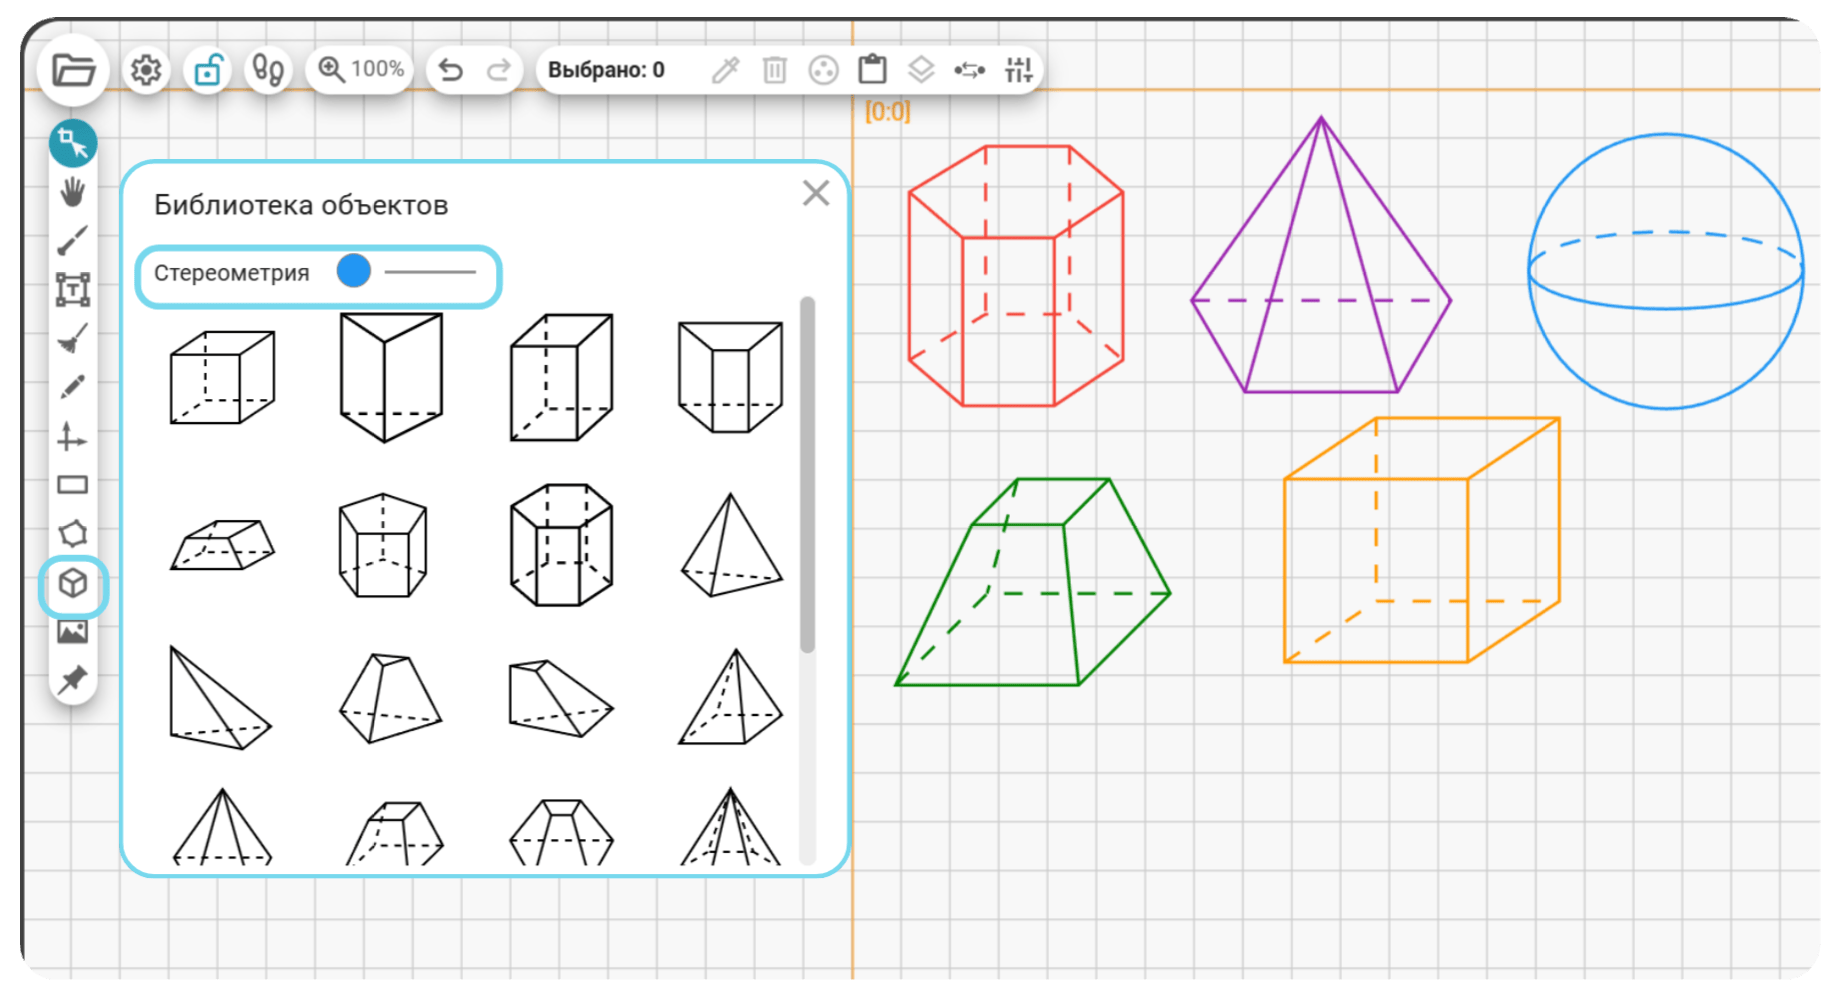Select the orange cube on canvas

coord(1421,540)
